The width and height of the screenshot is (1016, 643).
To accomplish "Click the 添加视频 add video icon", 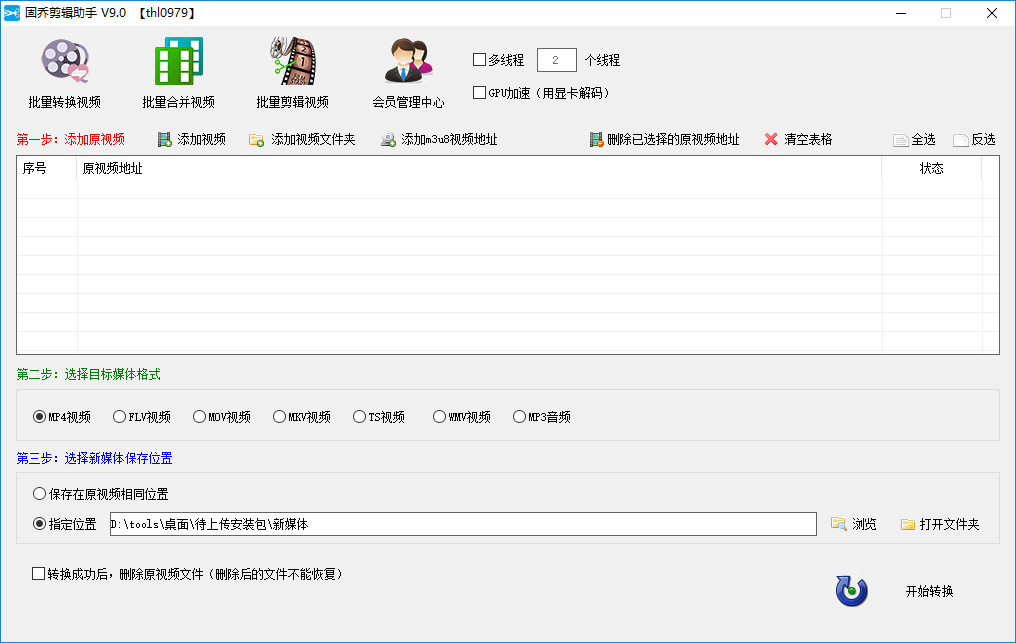I will point(165,139).
